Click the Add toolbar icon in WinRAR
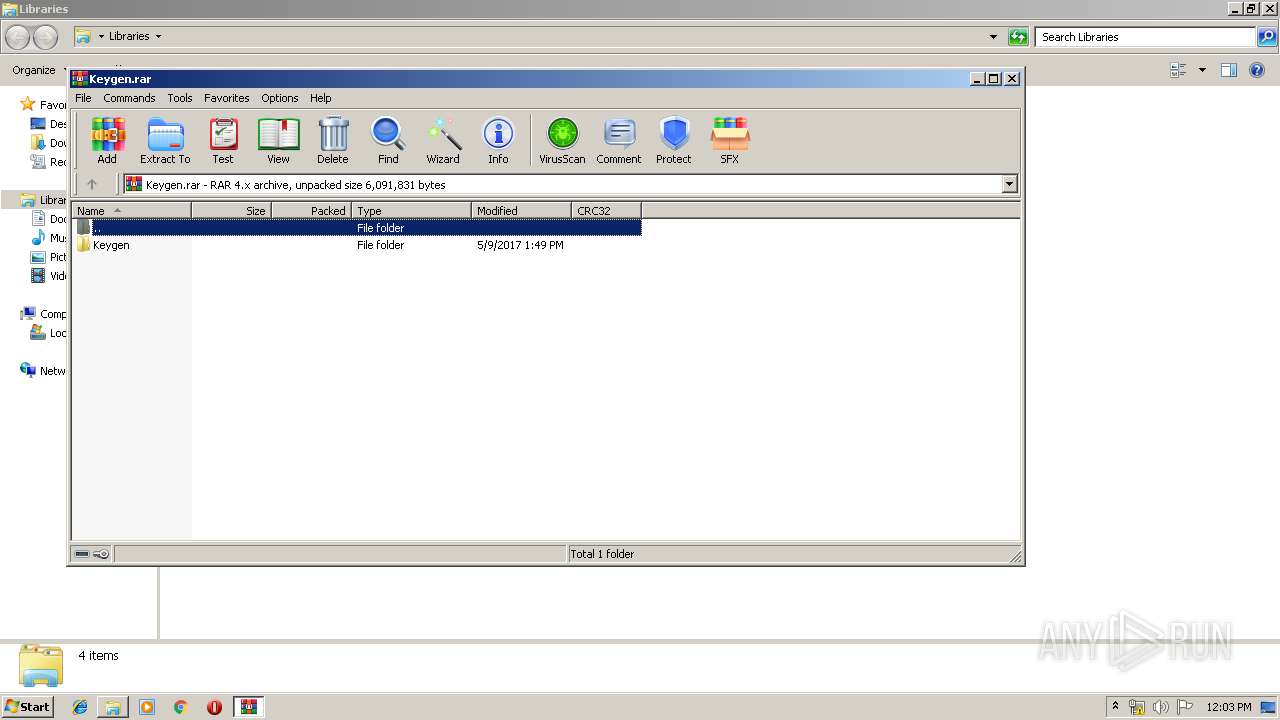 click(107, 140)
